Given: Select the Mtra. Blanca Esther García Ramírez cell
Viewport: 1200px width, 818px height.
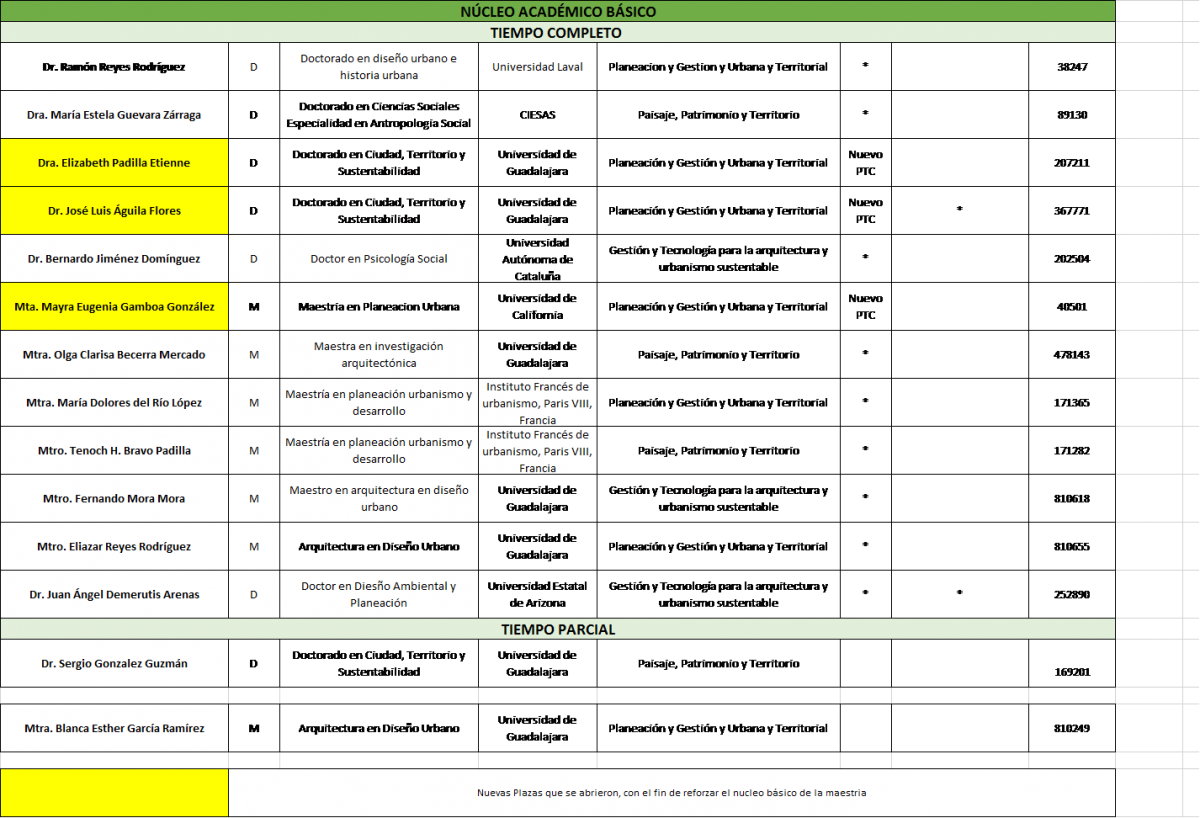Looking at the screenshot, I should [x=114, y=729].
